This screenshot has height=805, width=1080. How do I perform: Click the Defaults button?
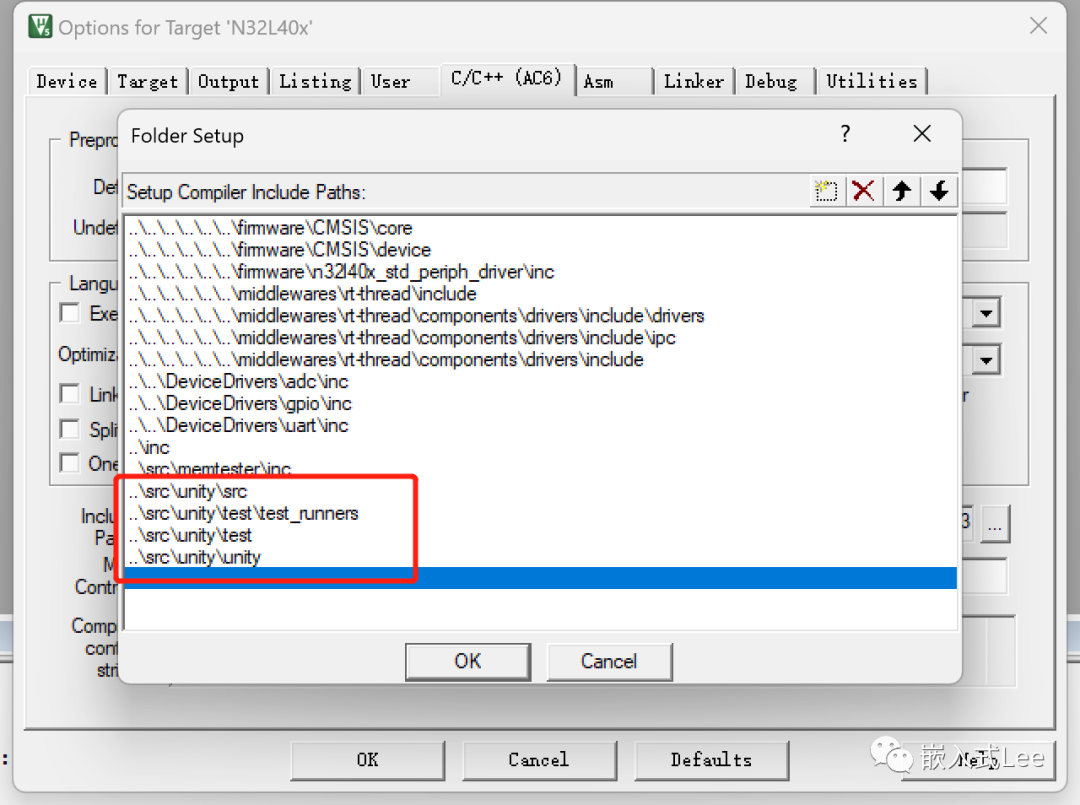point(711,760)
